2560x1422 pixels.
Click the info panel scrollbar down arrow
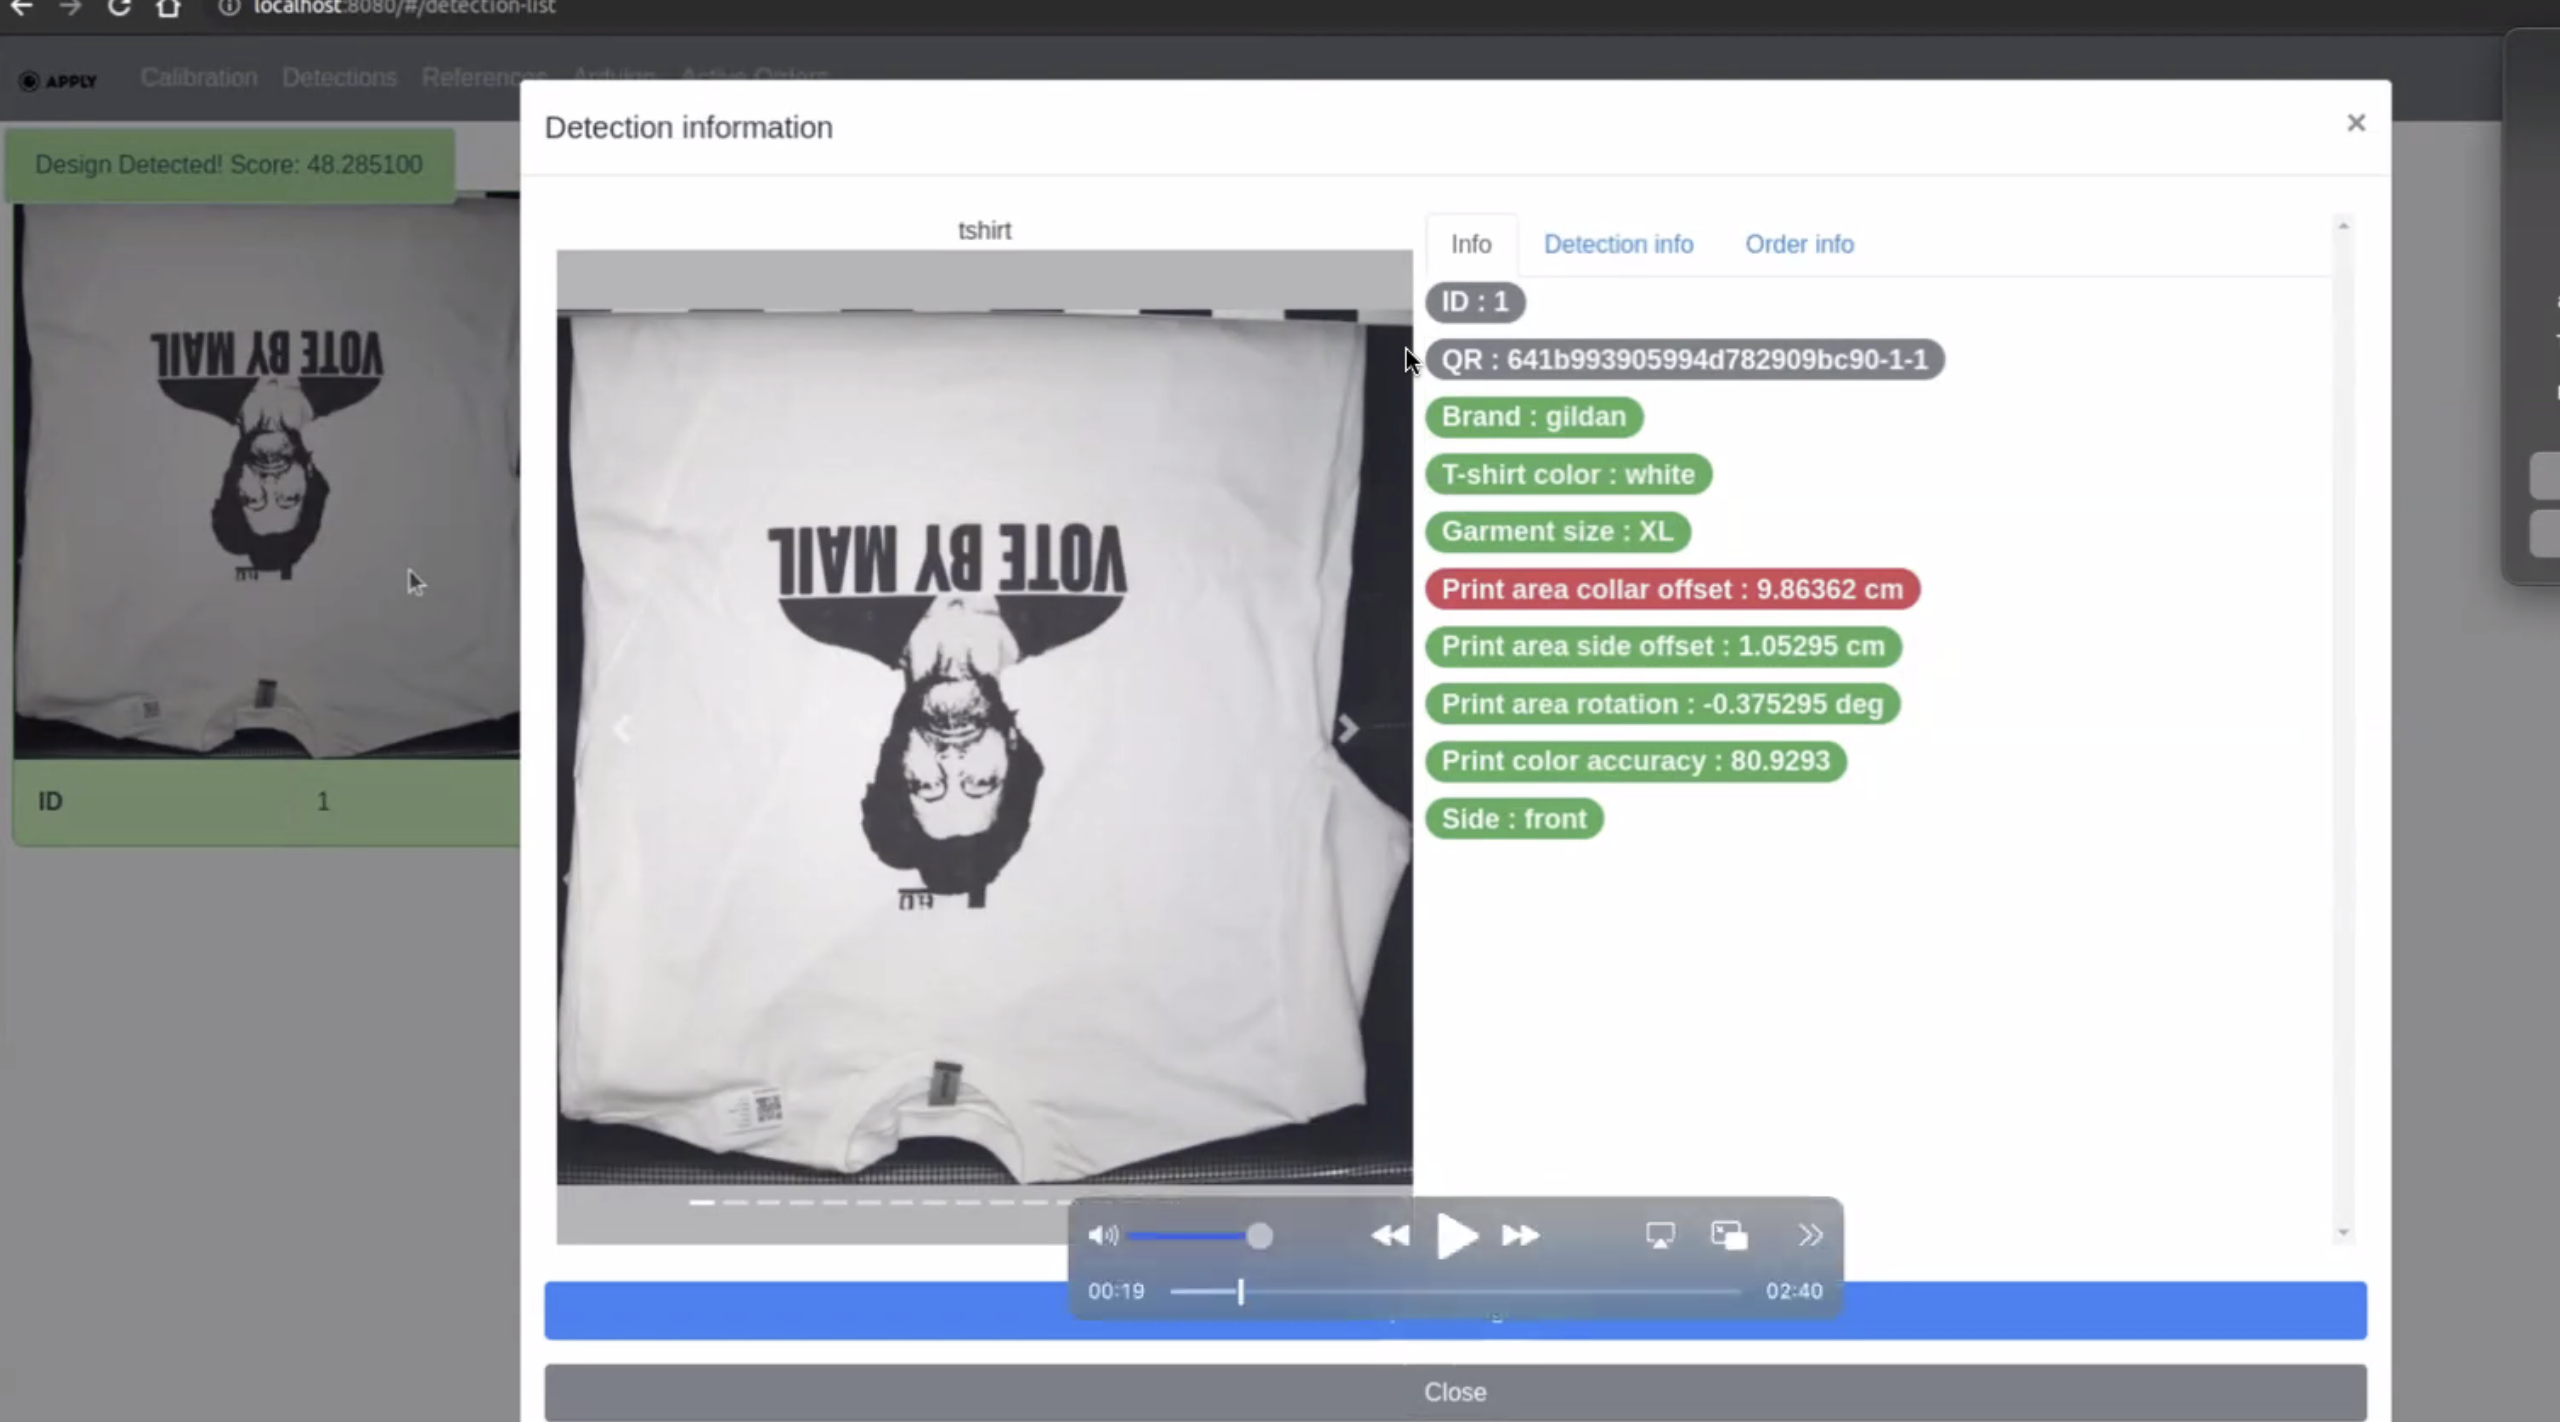(2343, 1233)
